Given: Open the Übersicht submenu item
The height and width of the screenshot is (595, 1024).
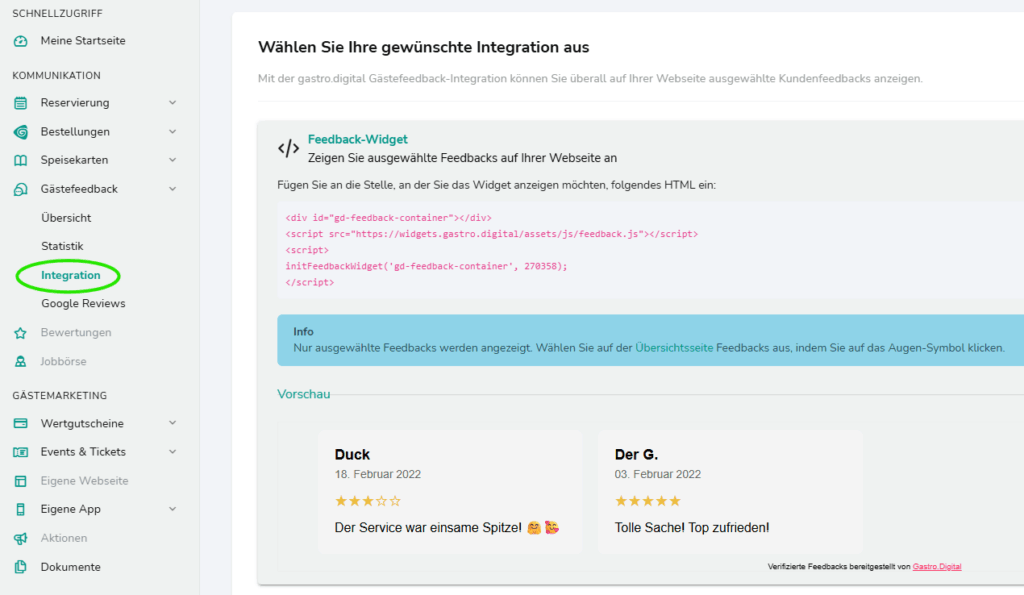Looking at the screenshot, I should click(66, 218).
